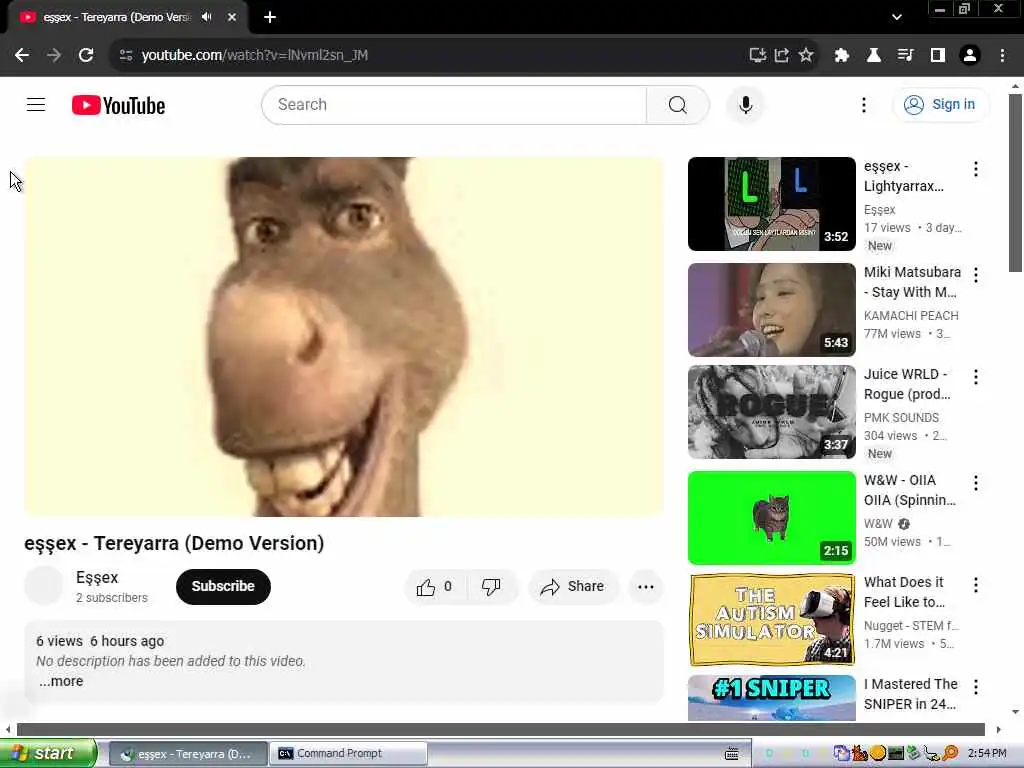The width and height of the screenshot is (1024, 768).
Task: Open options for eşşex Lightyarrax video
Action: coord(976,169)
